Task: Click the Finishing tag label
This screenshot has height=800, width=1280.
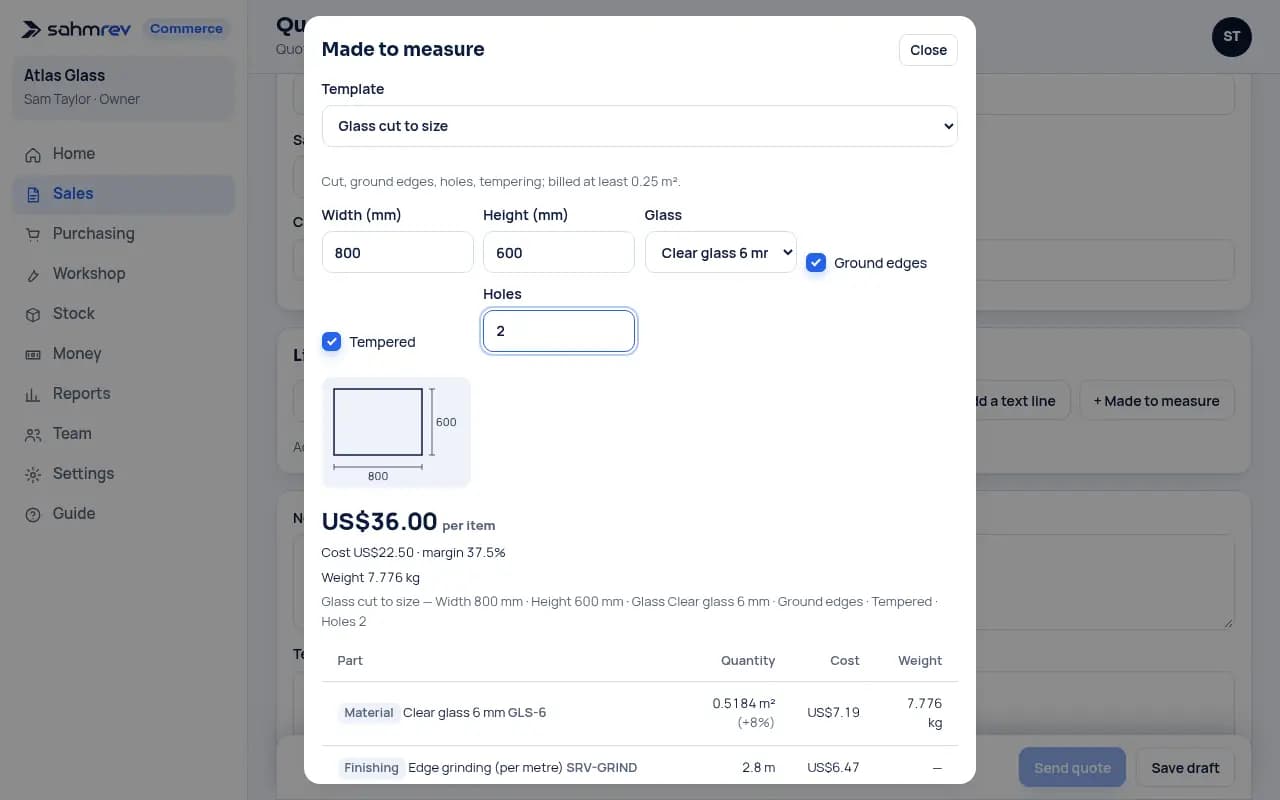Action: [371, 768]
